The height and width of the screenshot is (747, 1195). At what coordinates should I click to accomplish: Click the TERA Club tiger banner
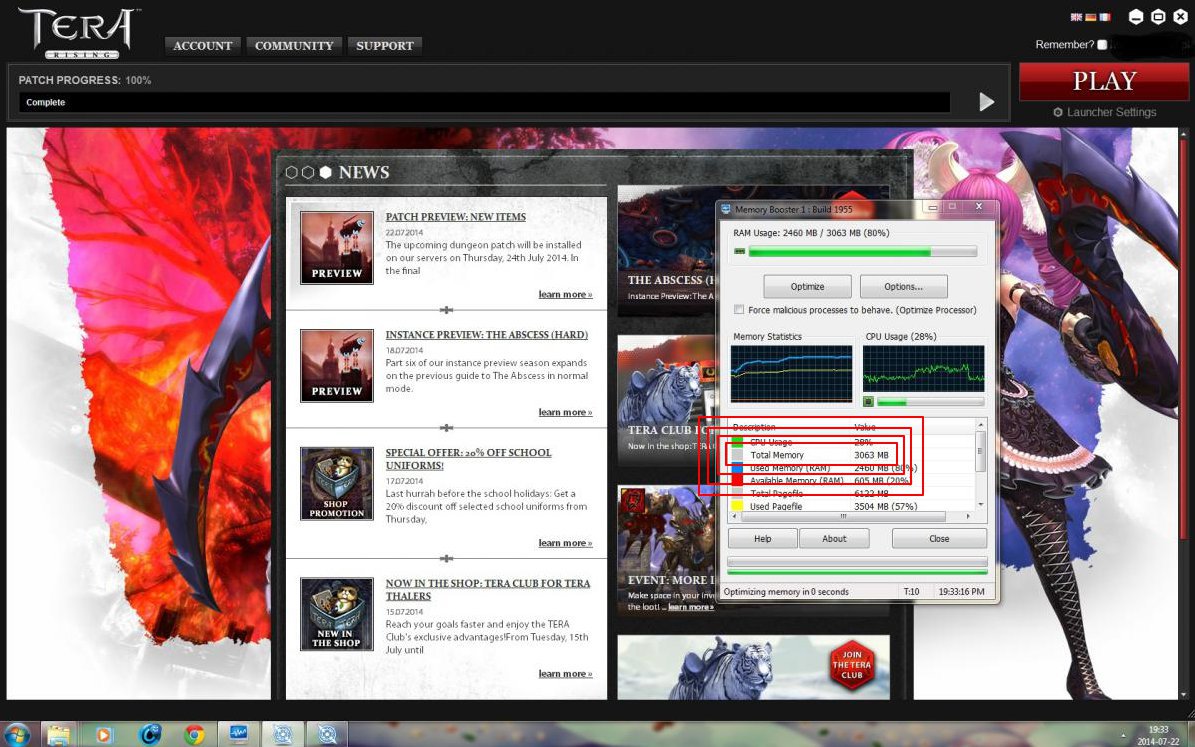tap(666, 400)
